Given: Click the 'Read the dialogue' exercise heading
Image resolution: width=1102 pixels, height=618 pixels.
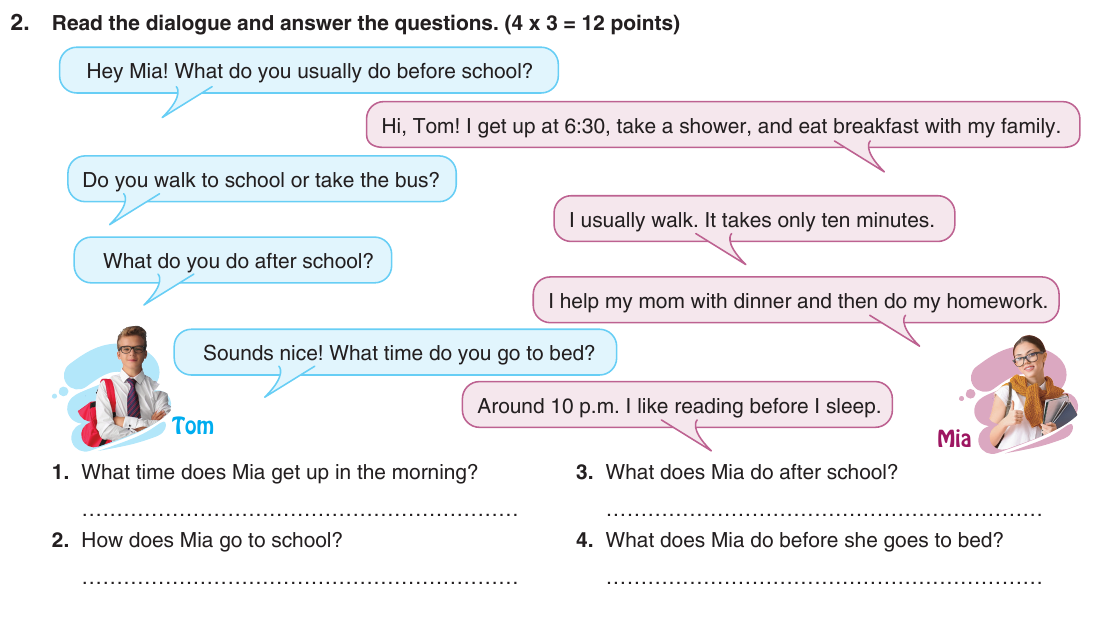Looking at the screenshot, I should [345, 23].
